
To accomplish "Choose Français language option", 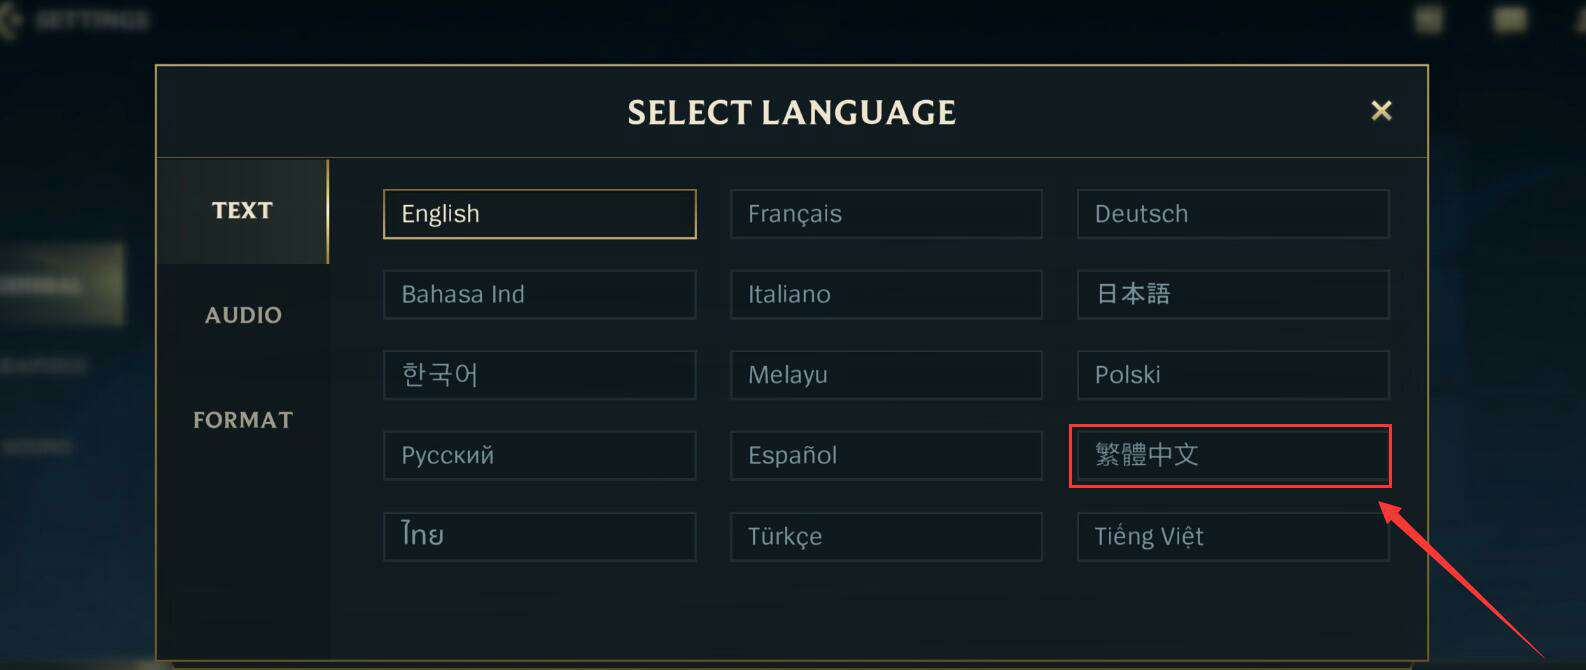I will click(886, 214).
